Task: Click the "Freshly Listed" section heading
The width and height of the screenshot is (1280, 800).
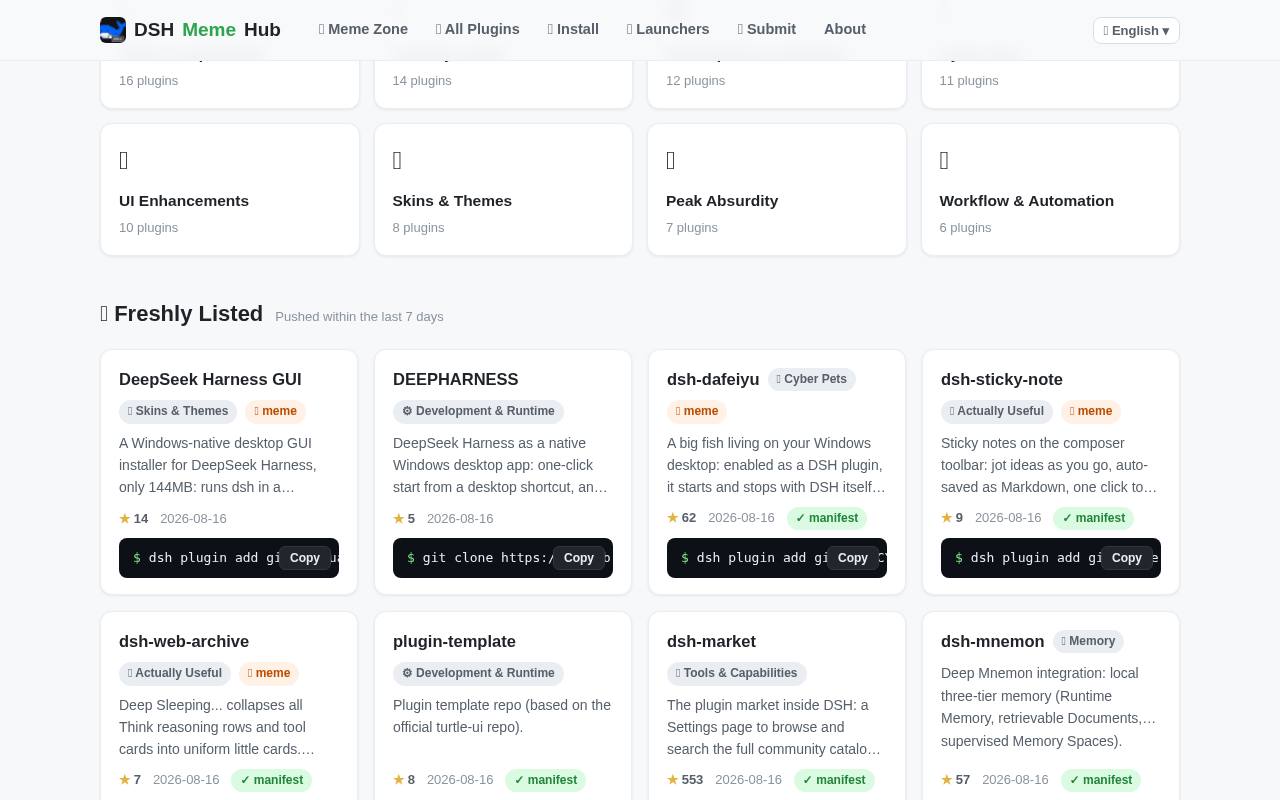Action: (182, 314)
